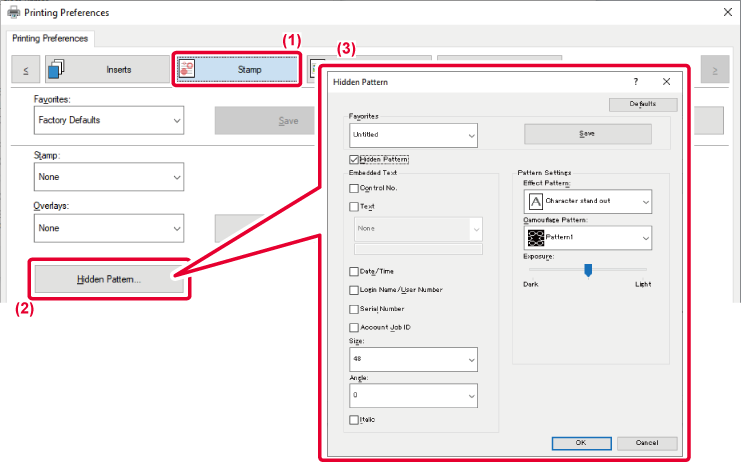
Task: Enable the Date/Time checkbox
Action: (x=354, y=271)
